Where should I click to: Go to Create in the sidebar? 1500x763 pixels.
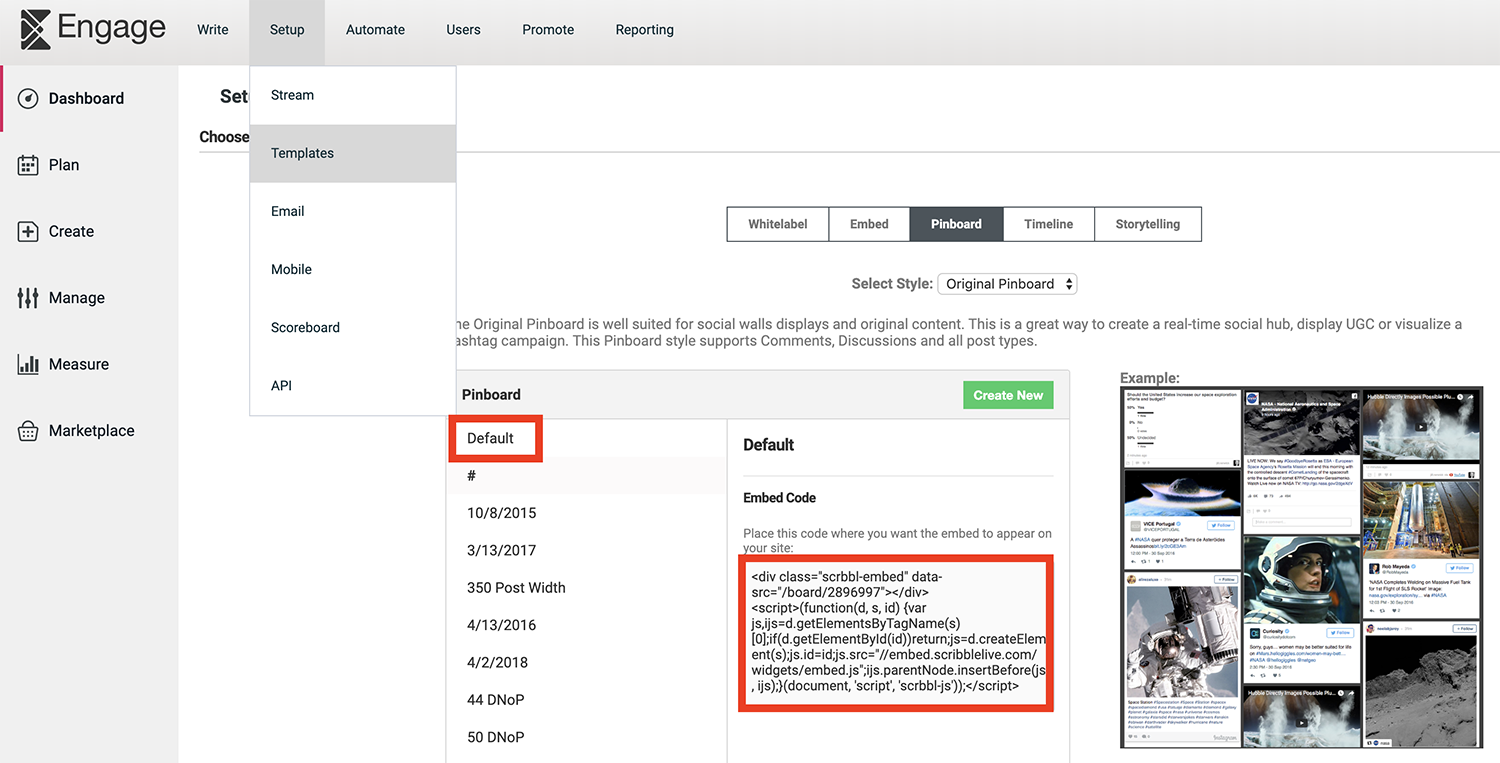tap(71, 231)
